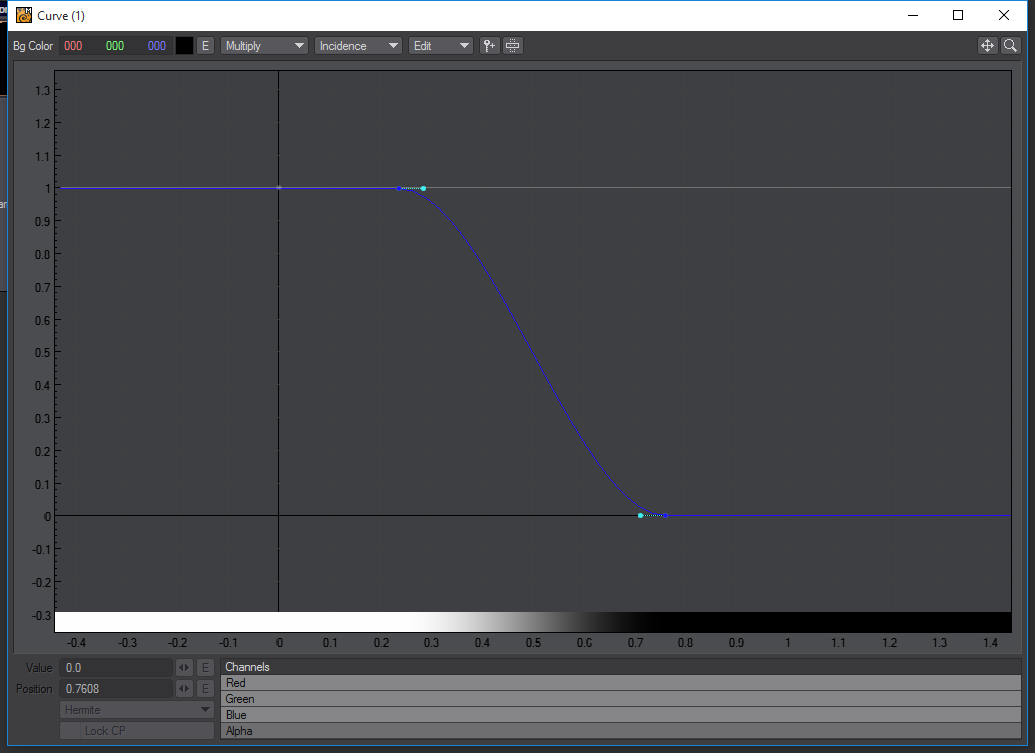Click the fit/frame keys icon beside add key
Image resolution: width=1035 pixels, height=753 pixels.
click(x=512, y=46)
